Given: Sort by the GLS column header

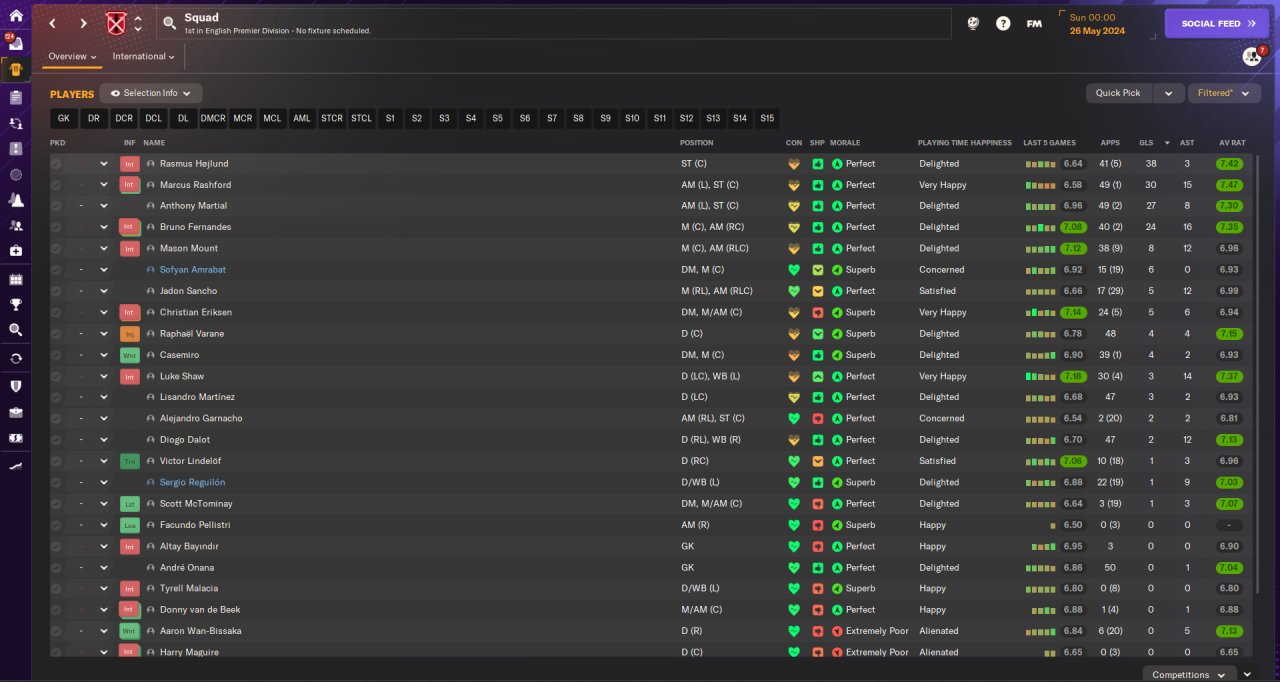Looking at the screenshot, I should coord(1149,143).
